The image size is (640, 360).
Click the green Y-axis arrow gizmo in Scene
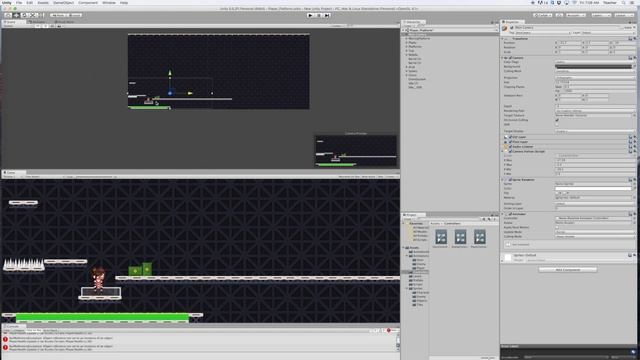point(170,73)
